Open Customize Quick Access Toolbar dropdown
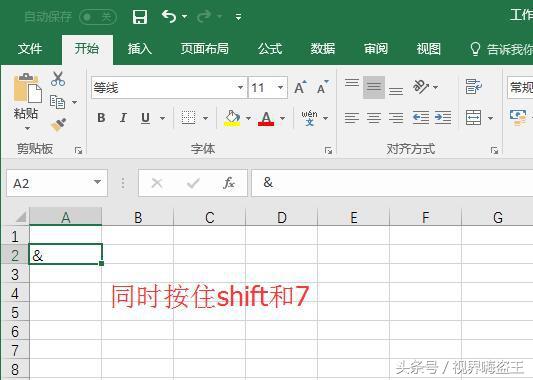This screenshot has height=380, width=533. 239,17
